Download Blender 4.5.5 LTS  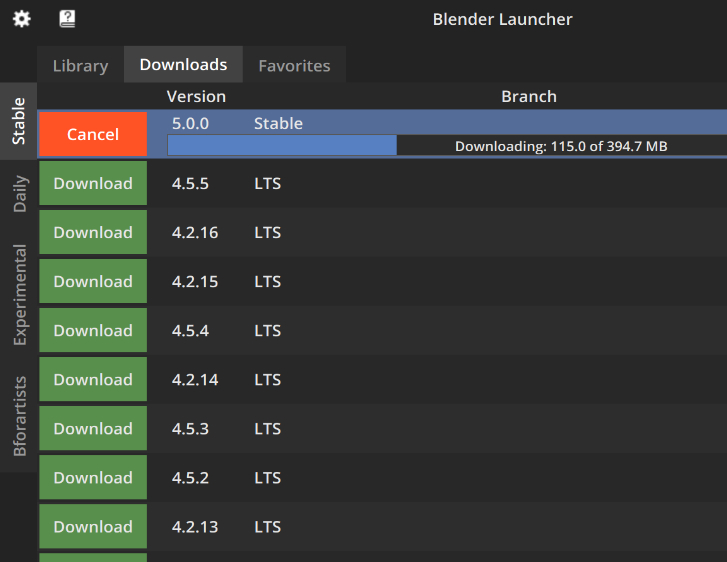click(x=93, y=183)
